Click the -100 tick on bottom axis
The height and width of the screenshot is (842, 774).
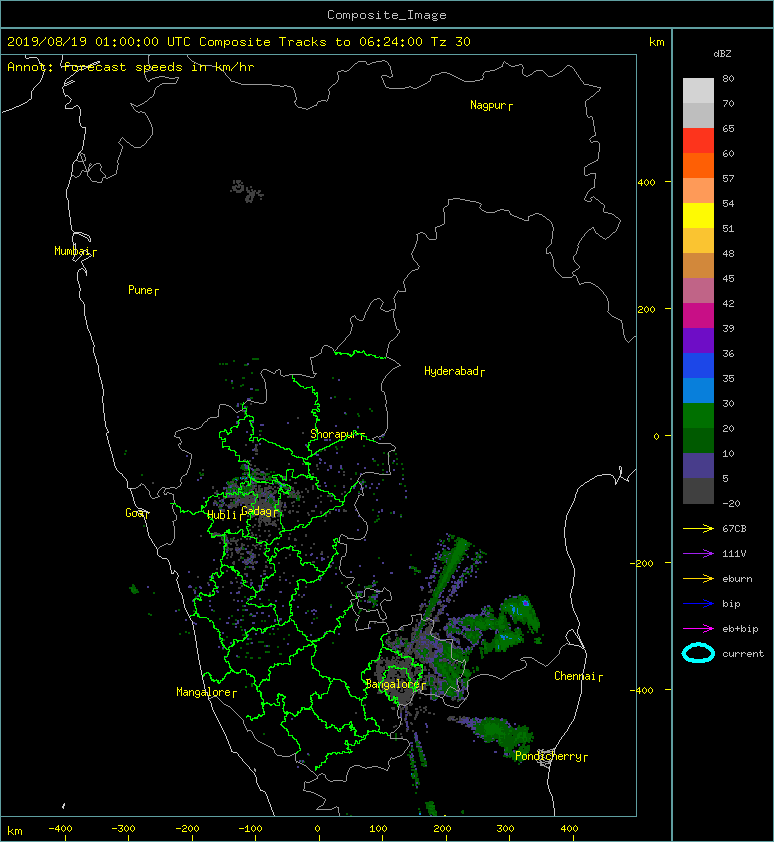tap(251, 829)
